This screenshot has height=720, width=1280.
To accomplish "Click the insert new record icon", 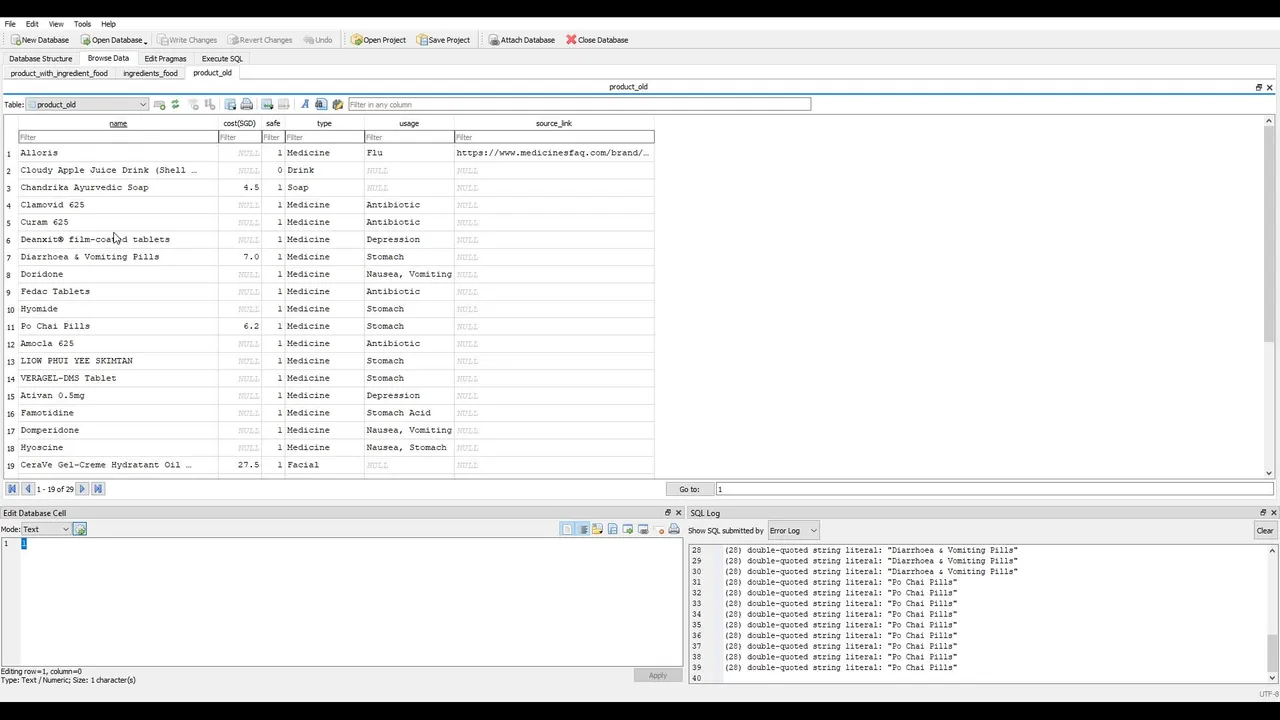I will pos(159,104).
